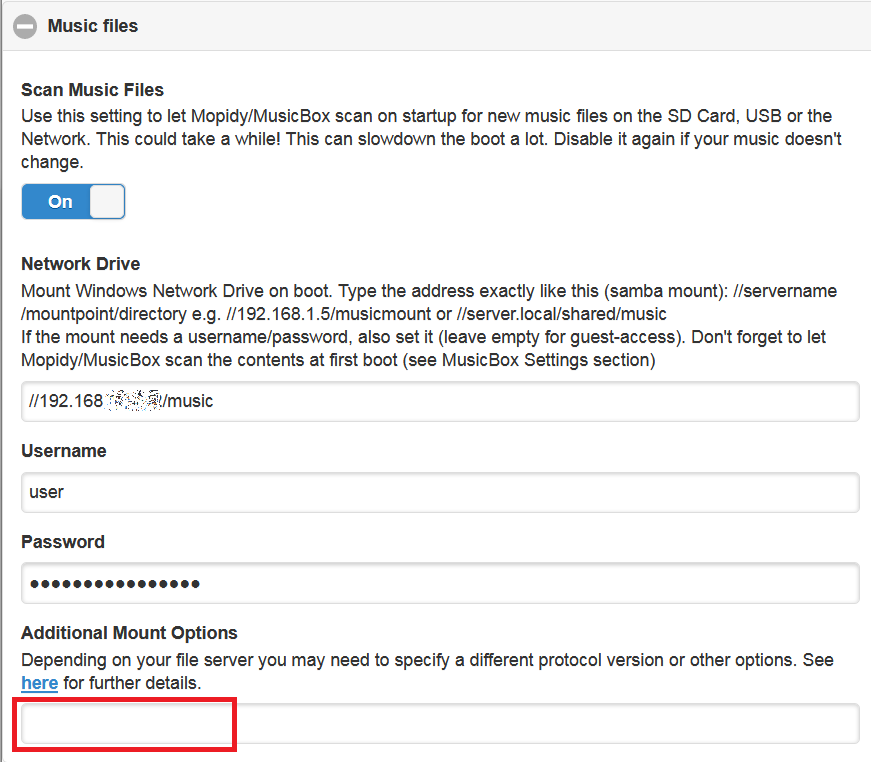Click into the Username text box

[x=440, y=492]
